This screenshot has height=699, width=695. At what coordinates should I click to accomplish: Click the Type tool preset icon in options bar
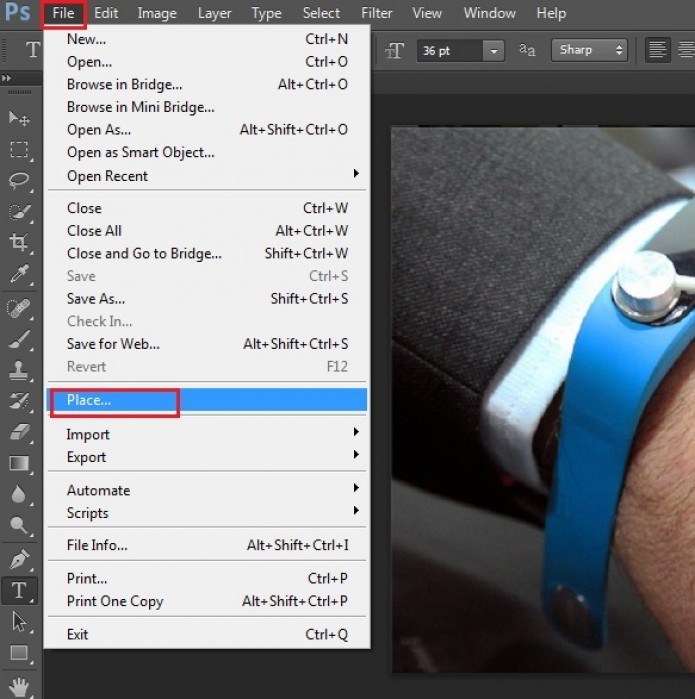pos(33,50)
